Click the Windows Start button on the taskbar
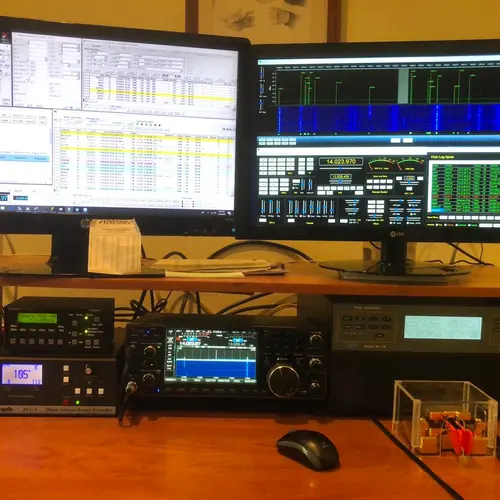This screenshot has width=500, height=500. coord(3,208)
